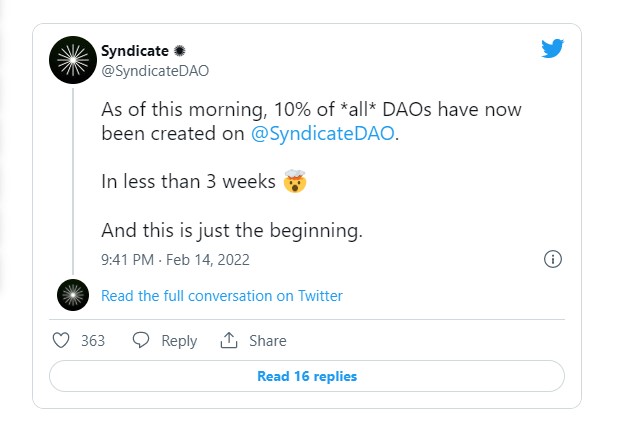Open the tweet info circle icon

click(552, 259)
